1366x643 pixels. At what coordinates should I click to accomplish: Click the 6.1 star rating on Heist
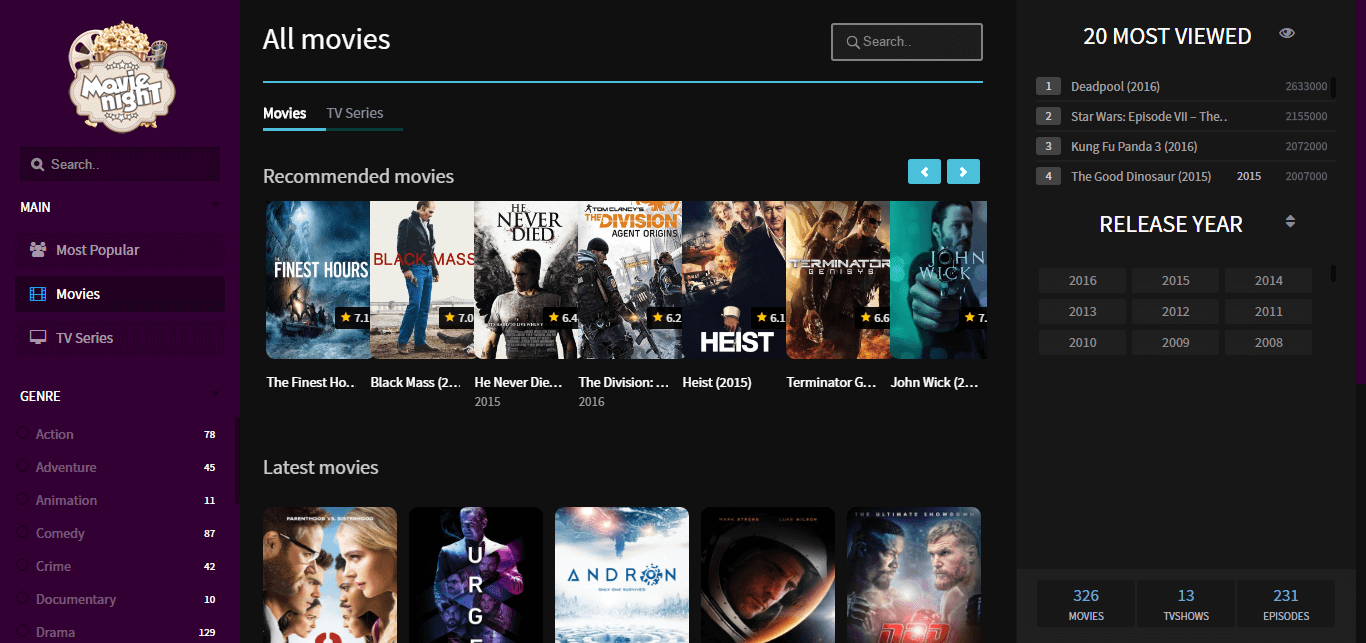769,317
